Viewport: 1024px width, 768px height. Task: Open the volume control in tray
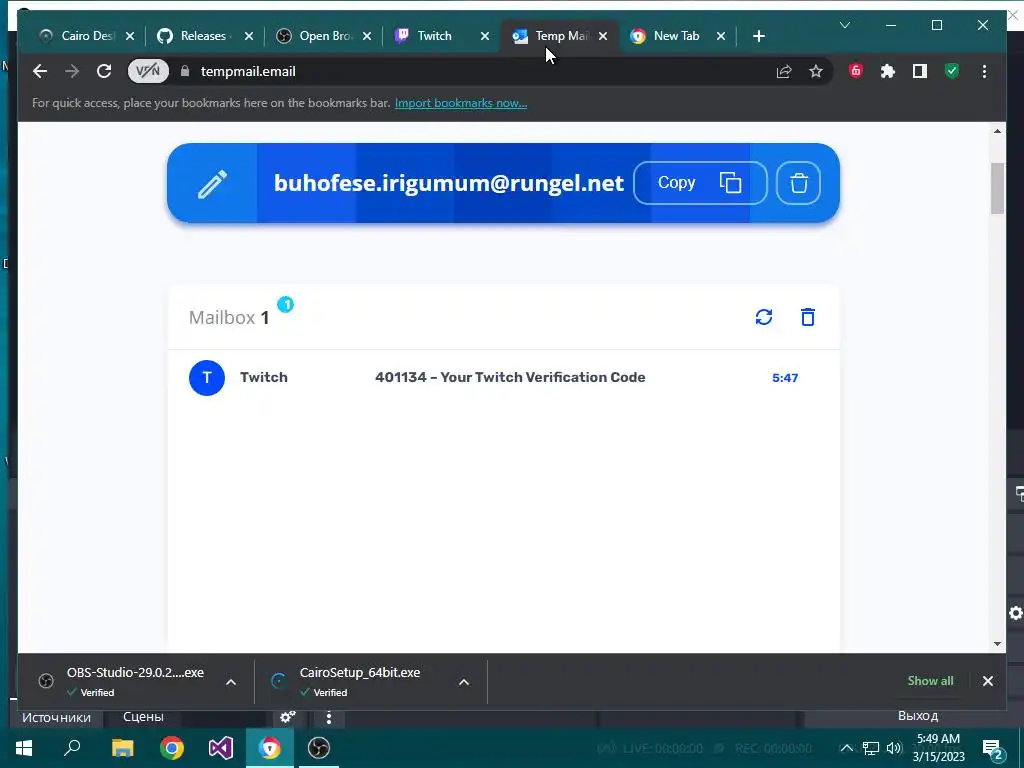(x=894, y=748)
